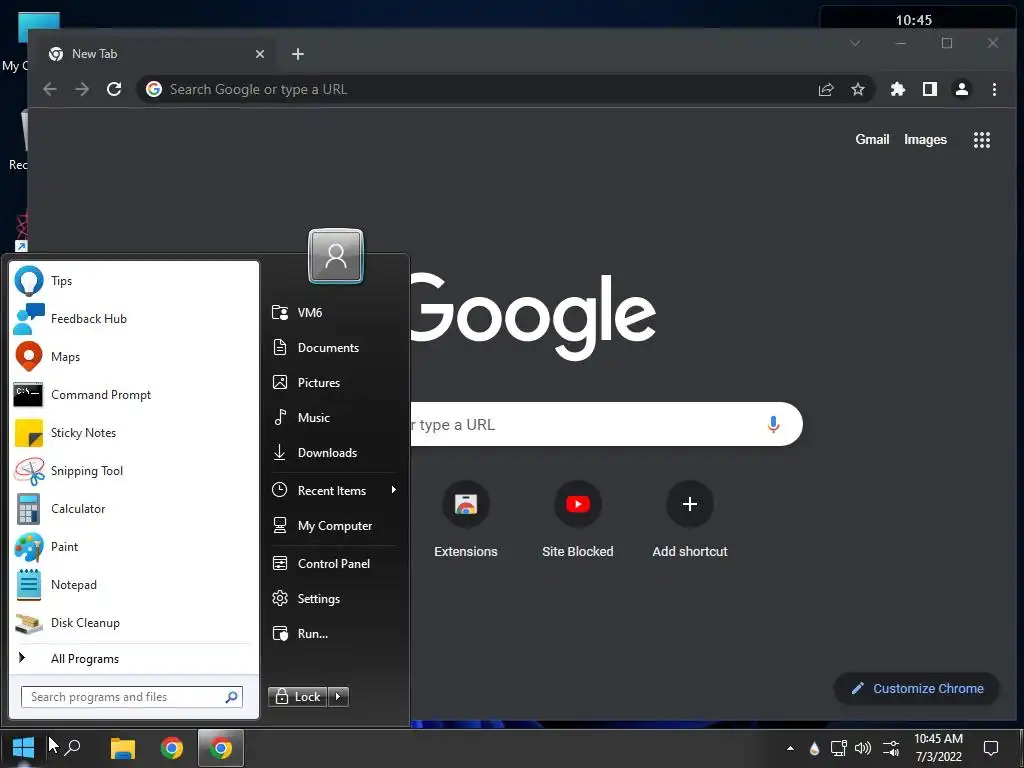Screen dimensions: 1024x768
Task: Expand All Programs list
Action: point(134,658)
